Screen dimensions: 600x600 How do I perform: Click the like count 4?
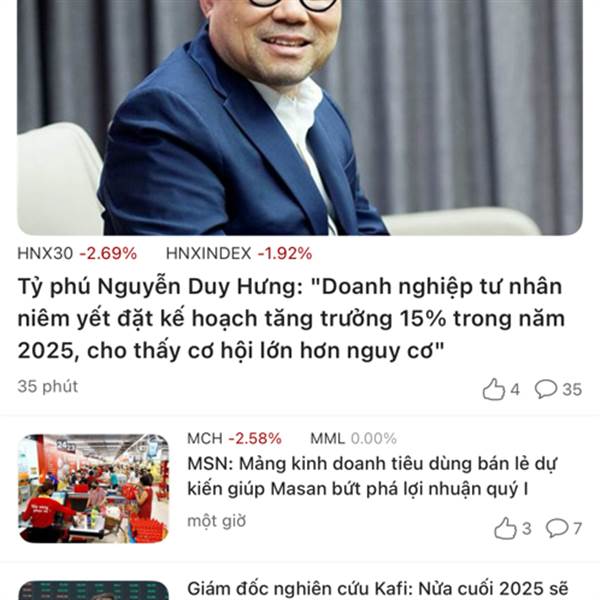515,390
